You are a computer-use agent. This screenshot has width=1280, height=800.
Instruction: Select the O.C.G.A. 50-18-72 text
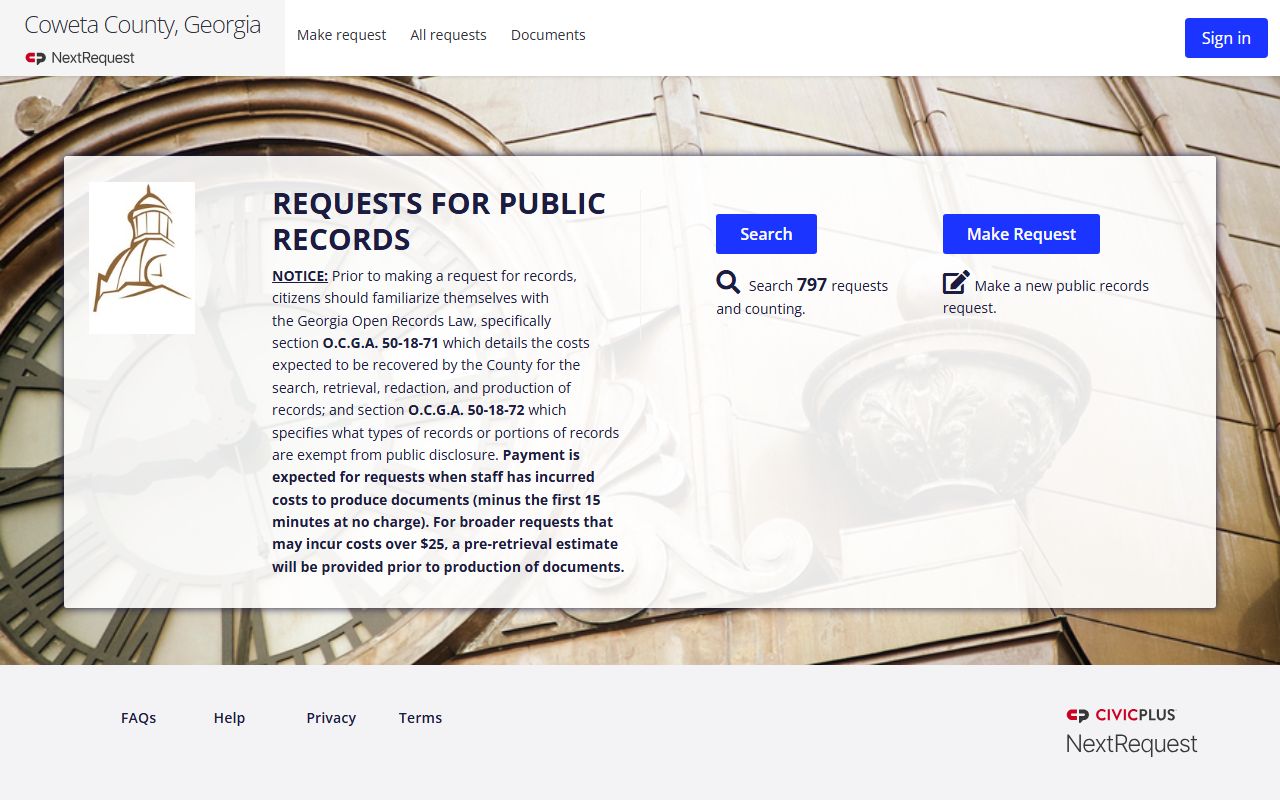[466, 410]
